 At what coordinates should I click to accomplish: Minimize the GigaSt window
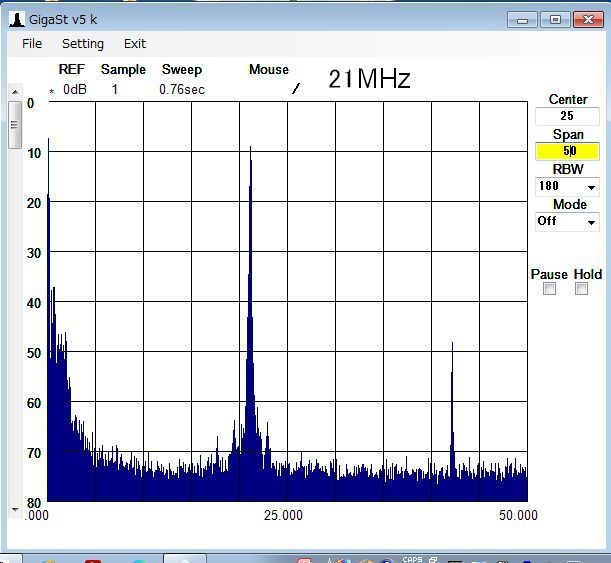[x=522, y=19]
